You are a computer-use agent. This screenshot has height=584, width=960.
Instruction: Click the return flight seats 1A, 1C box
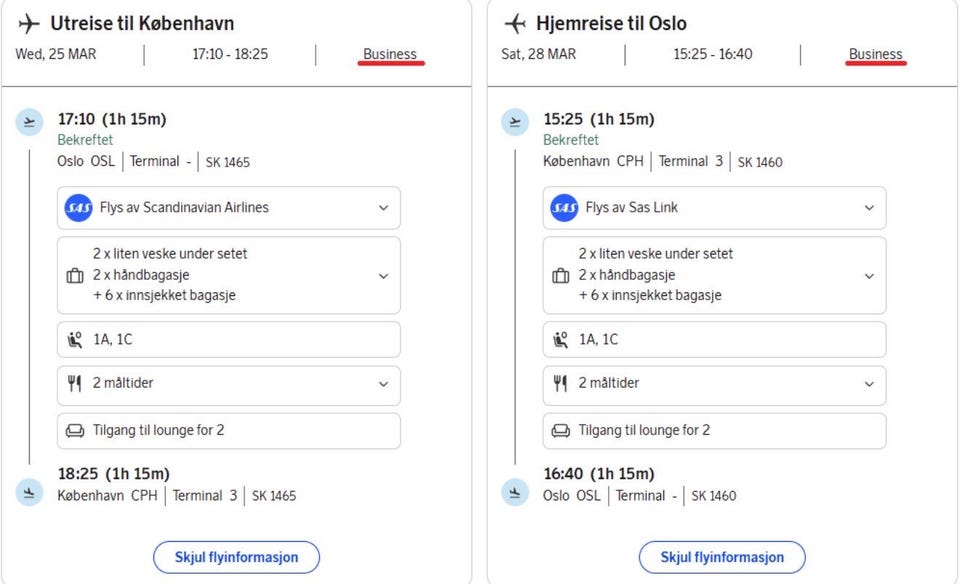click(x=714, y=340)
